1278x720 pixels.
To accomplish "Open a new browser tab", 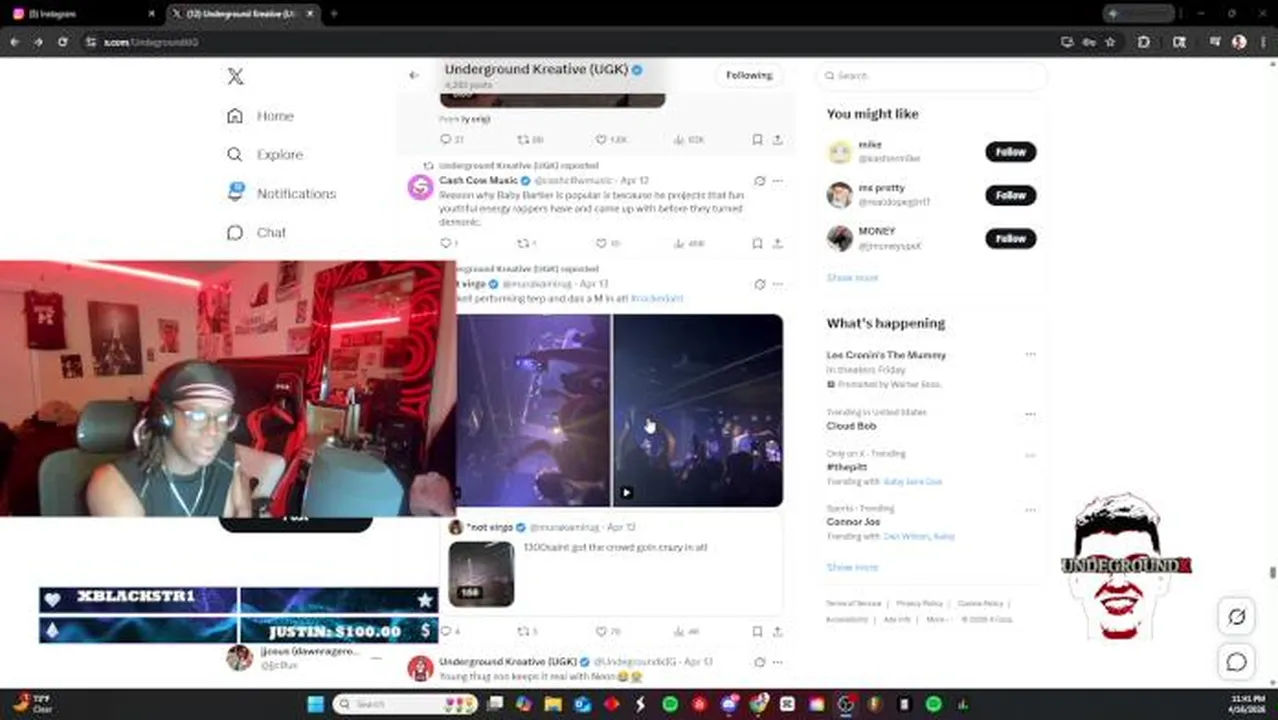I will pyautogui.click(x=334, y=14).
